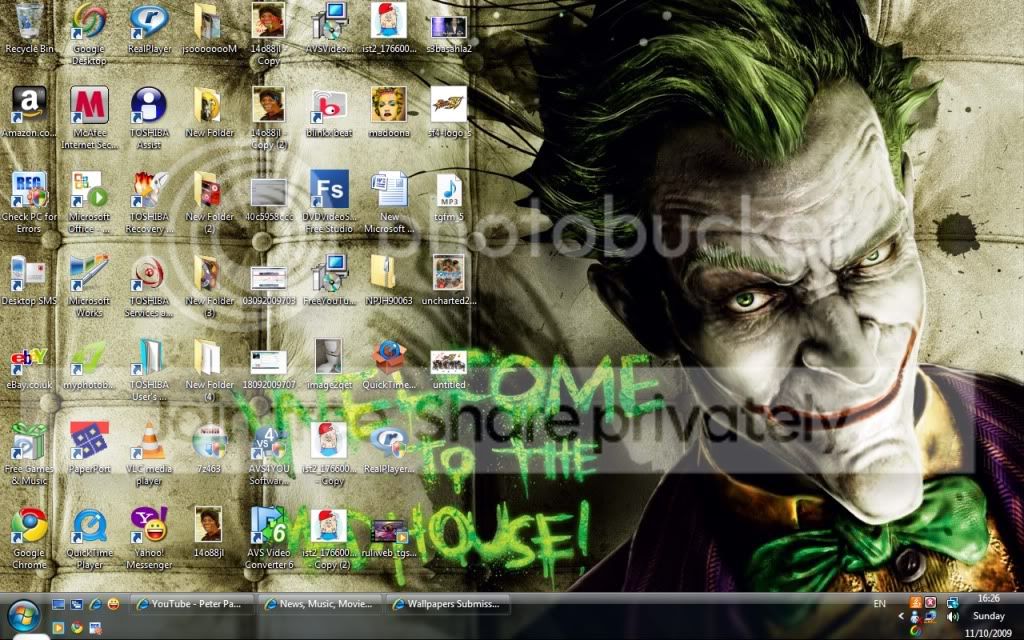Open the Recycle Bin desktop icon
Screen dimensions: 1024x640
[x=29, y=27]
